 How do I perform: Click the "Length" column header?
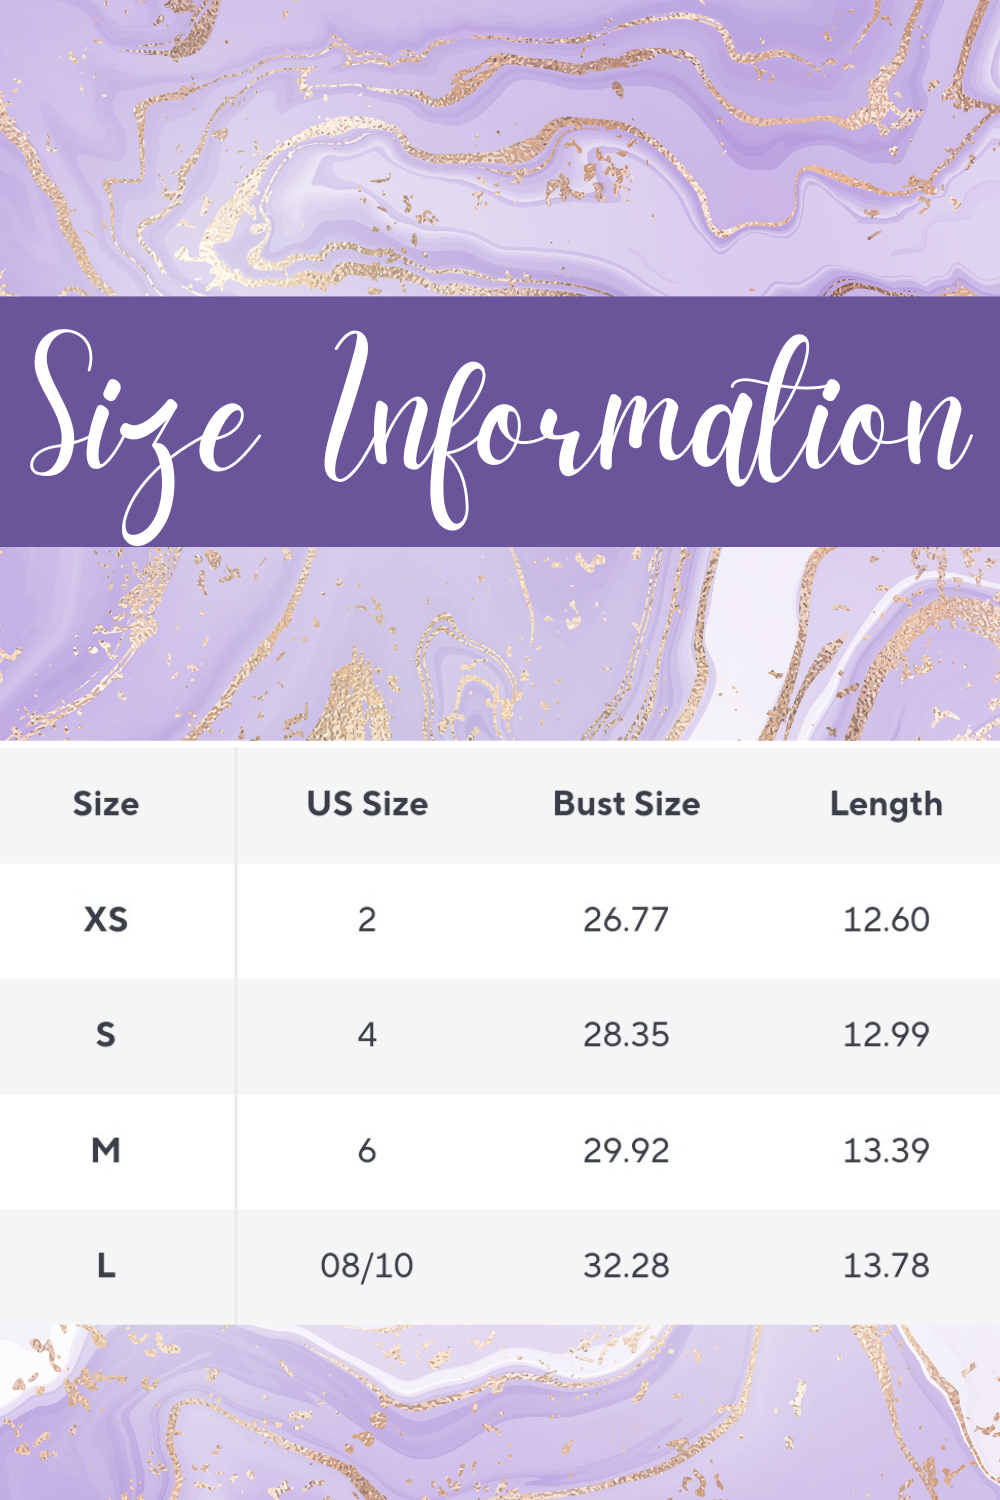(x=886, y=805)
